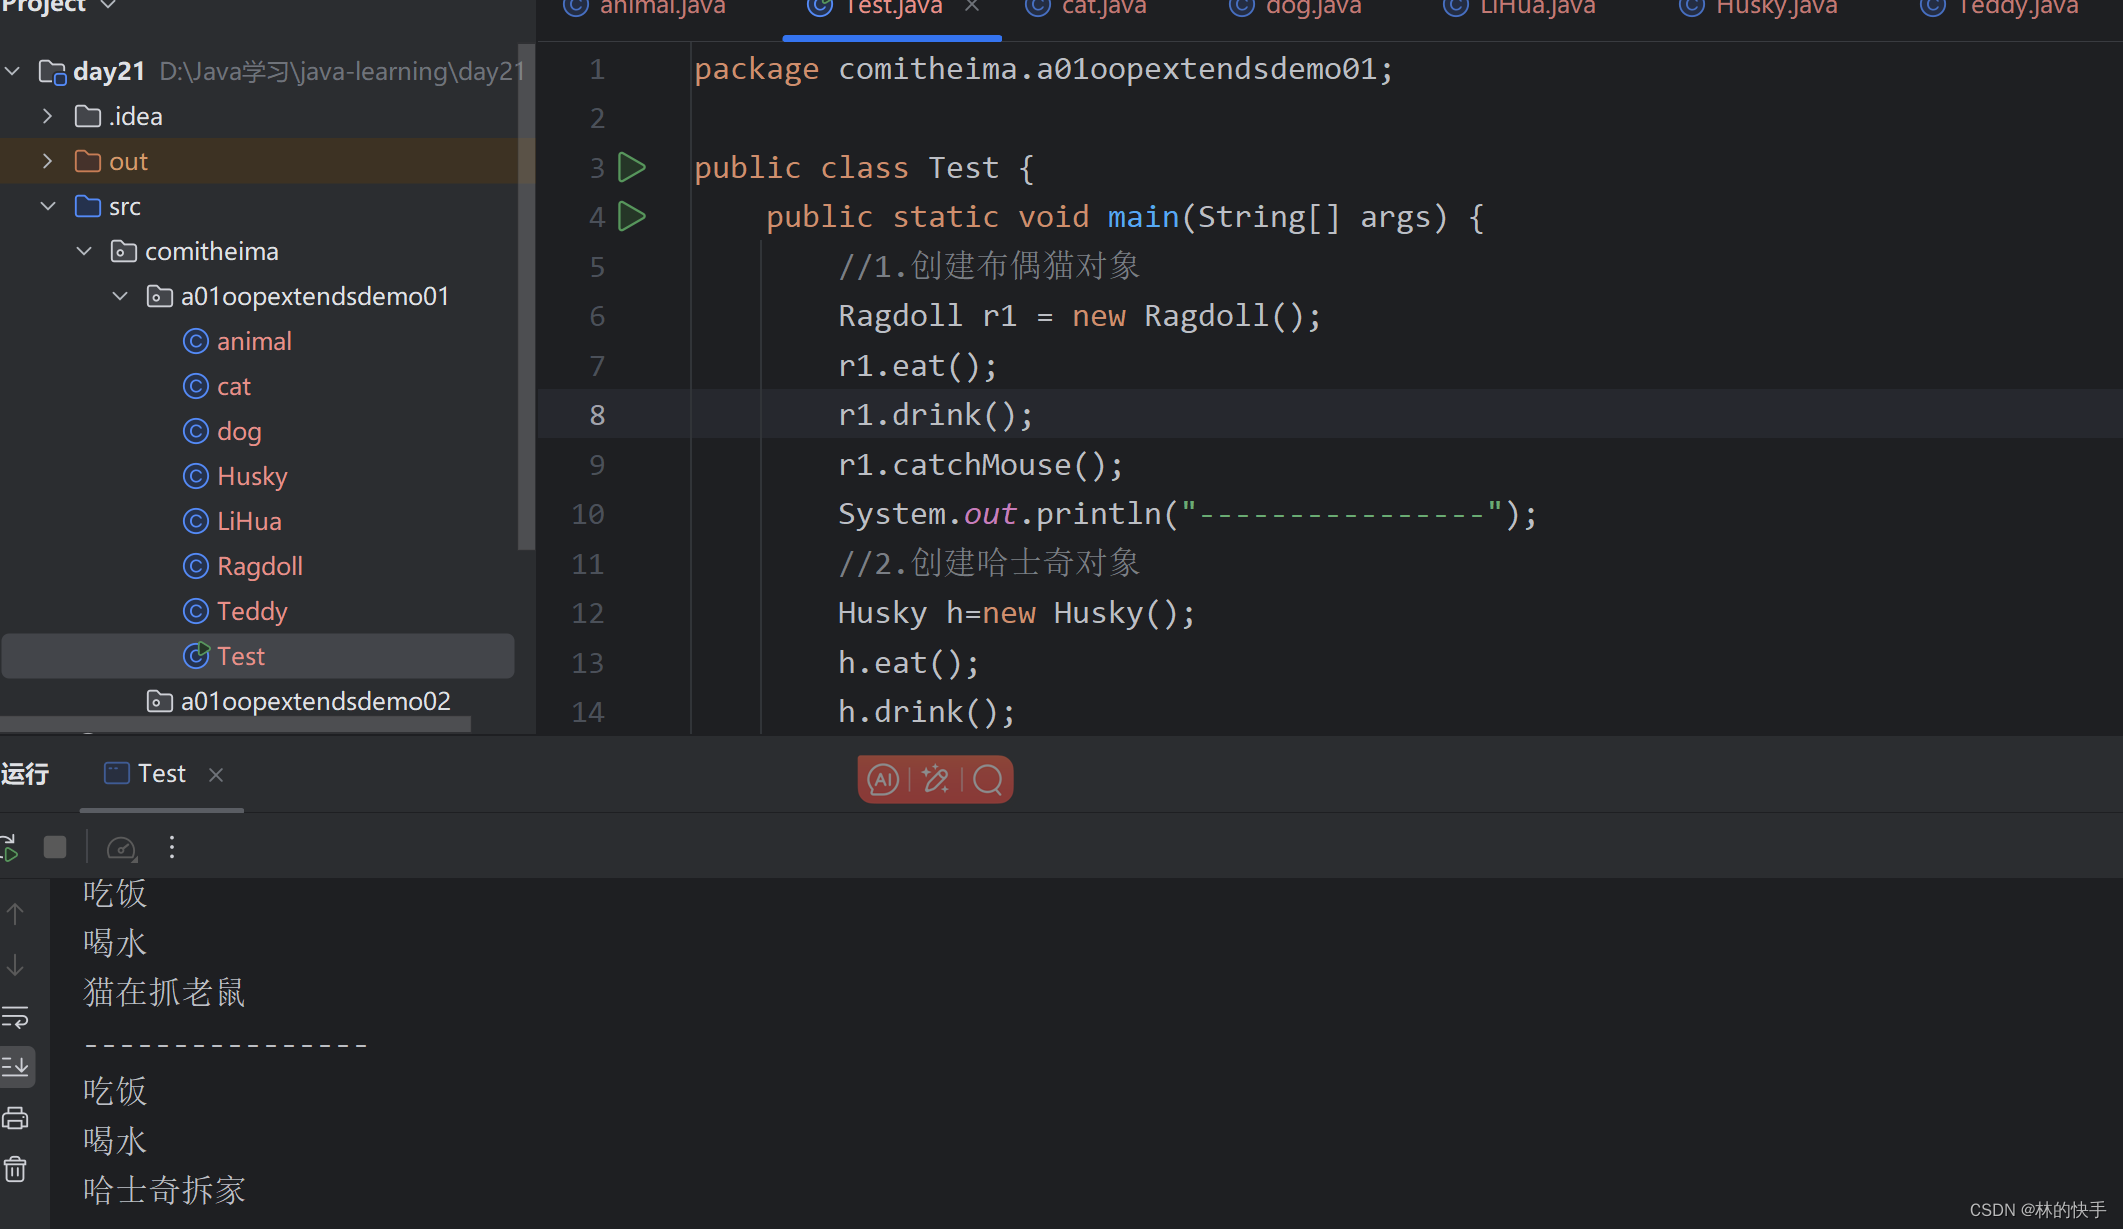2123x1229 pixels.
Task: Print console output via printer icon
Action: [x=15, y=1118]
